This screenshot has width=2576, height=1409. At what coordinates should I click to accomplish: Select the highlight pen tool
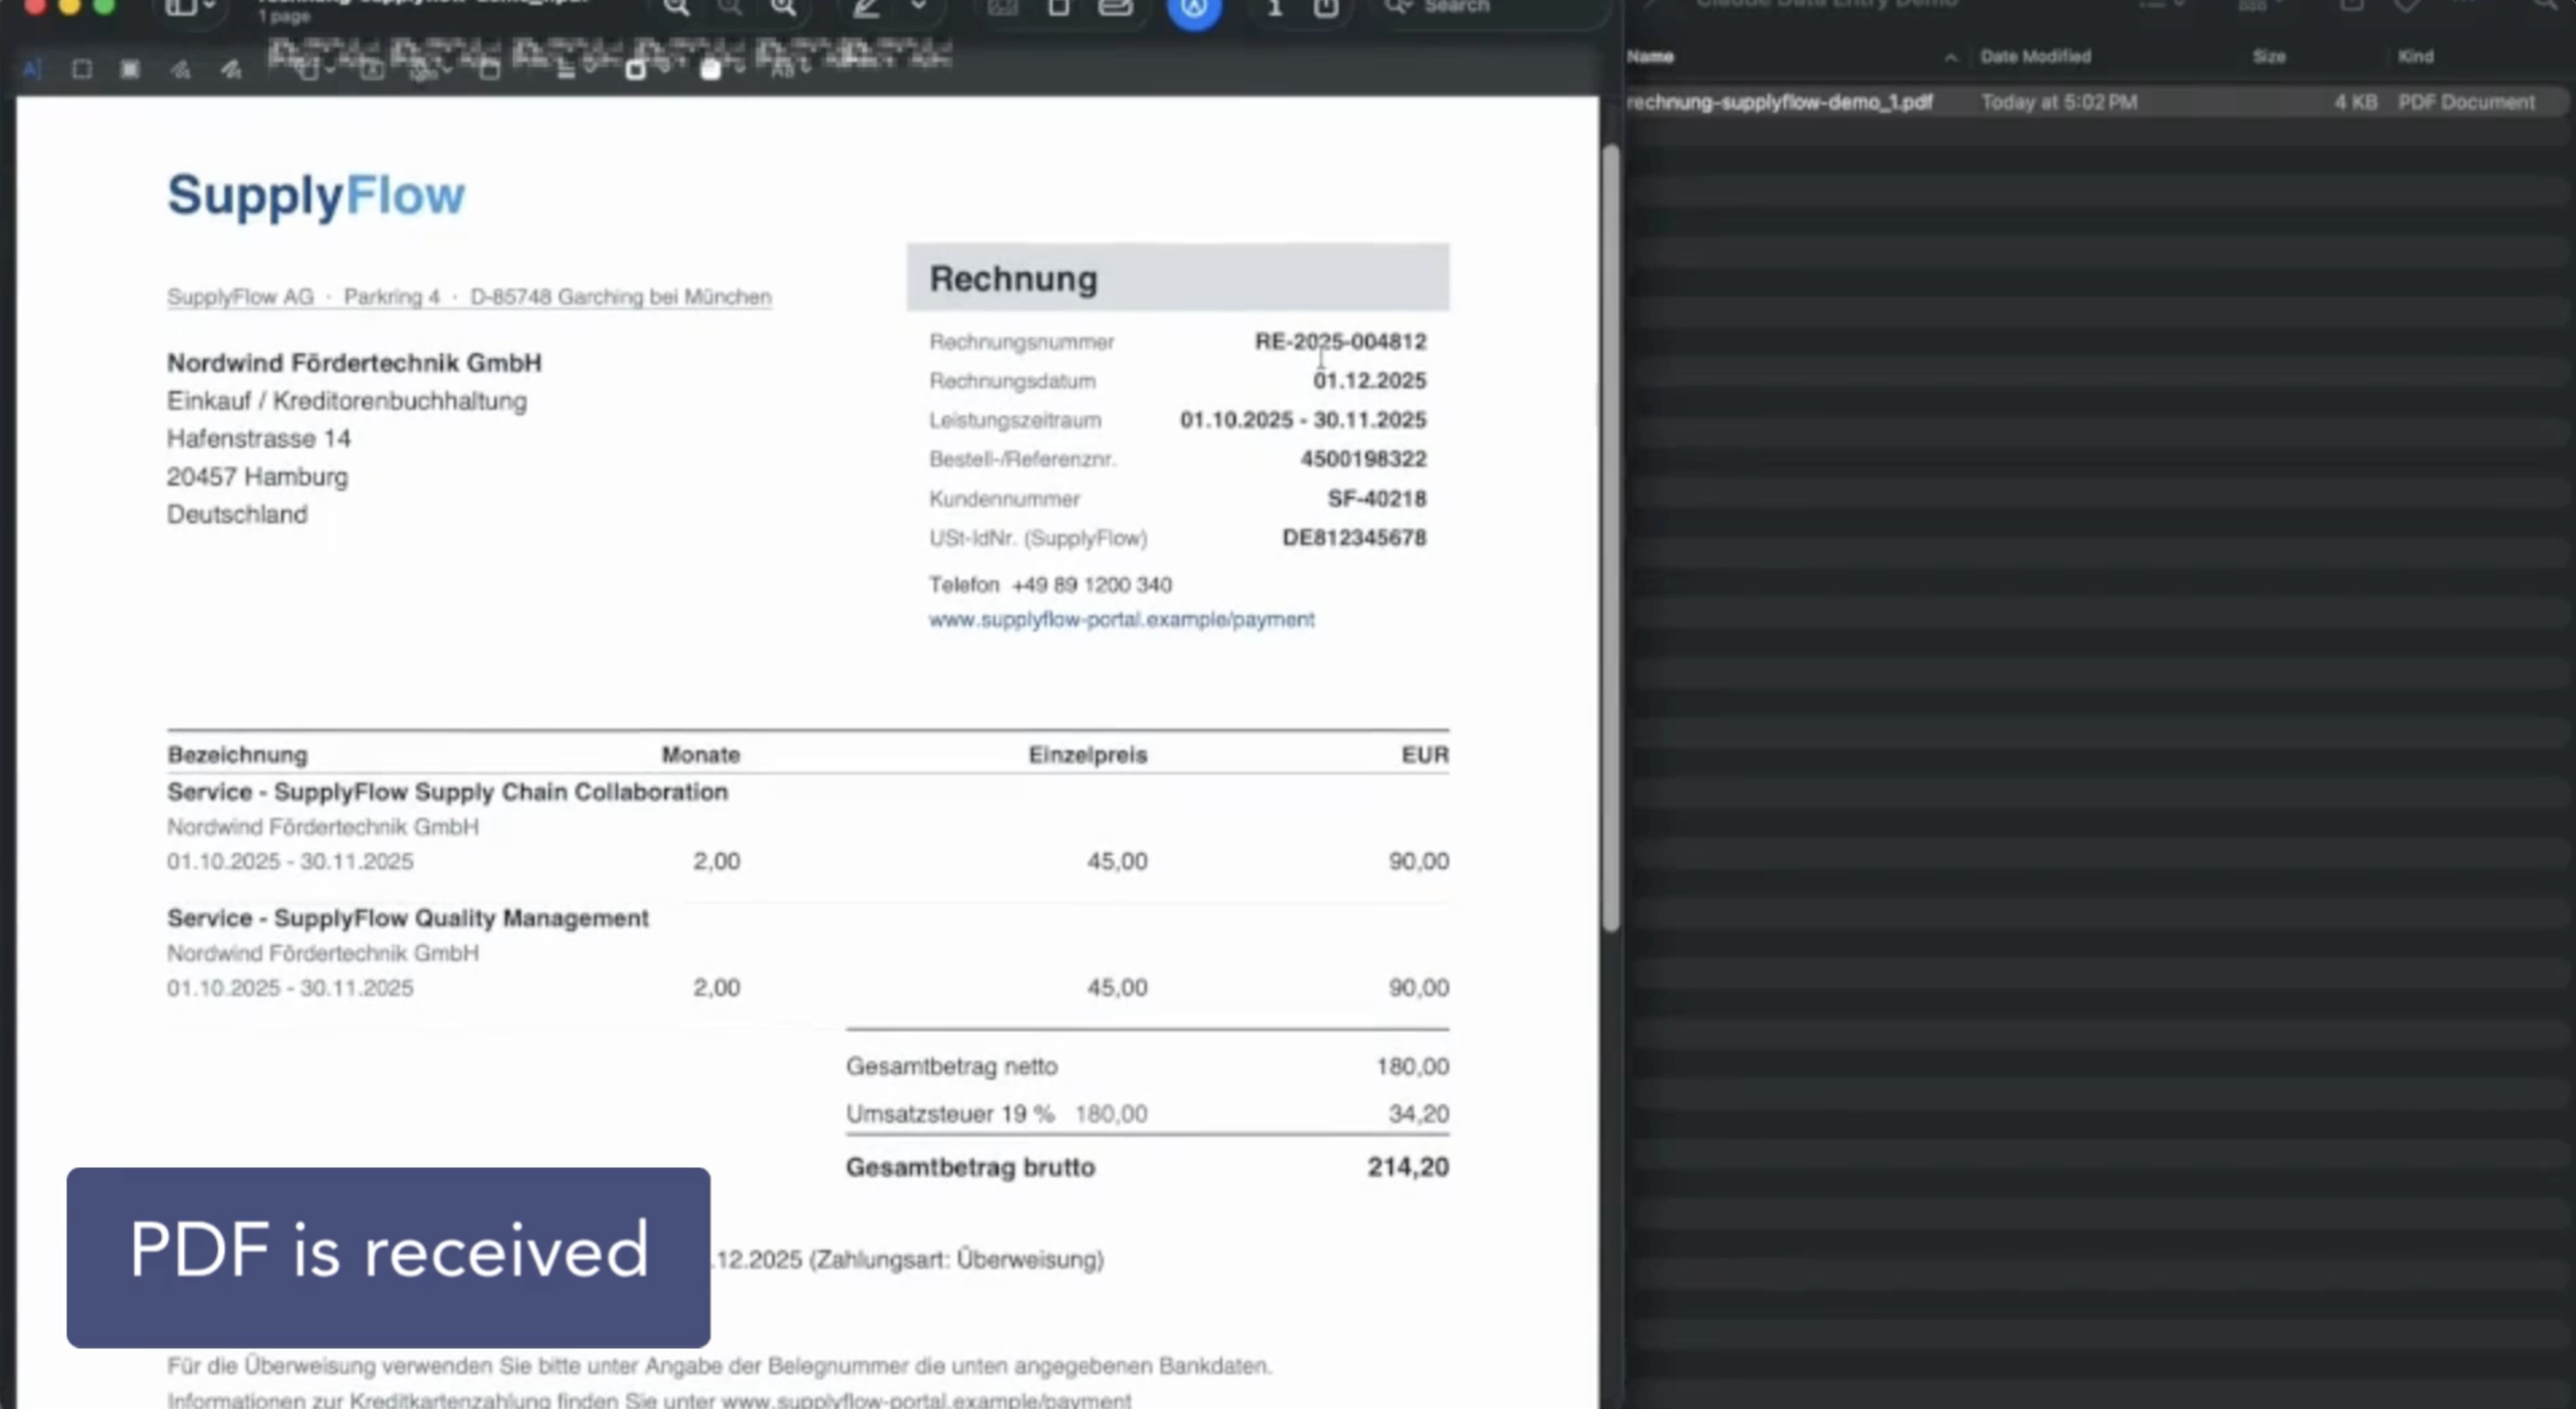(x=866, y=8)
